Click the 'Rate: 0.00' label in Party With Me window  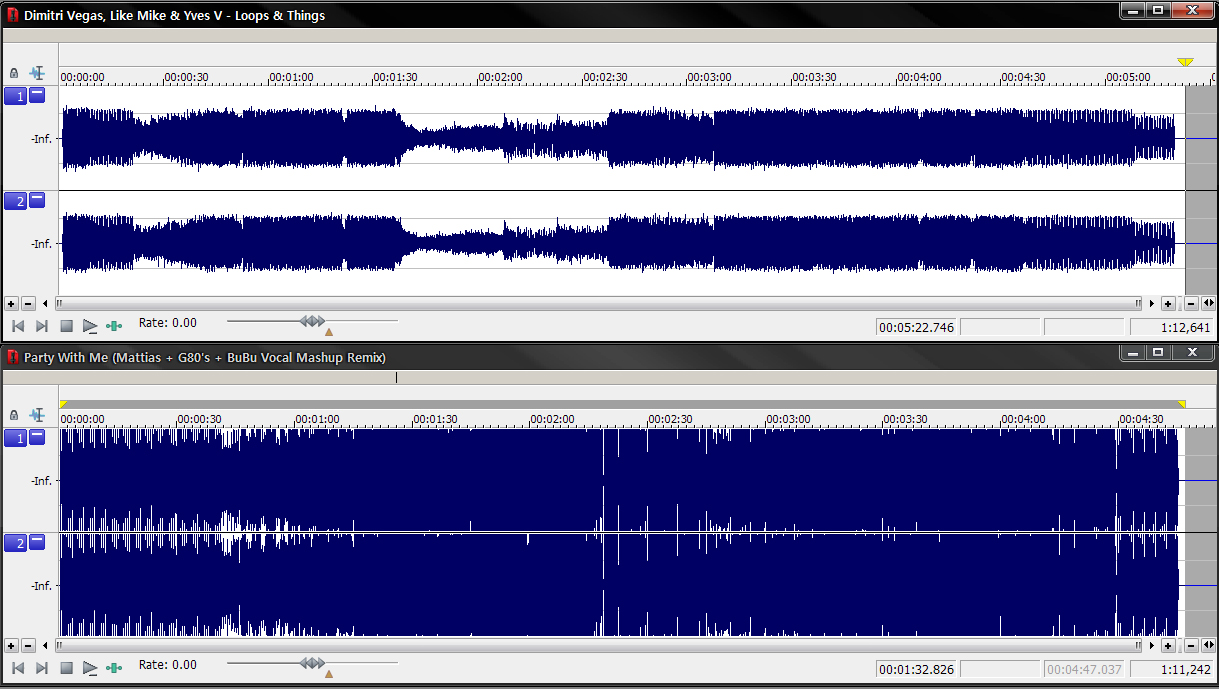168,665
